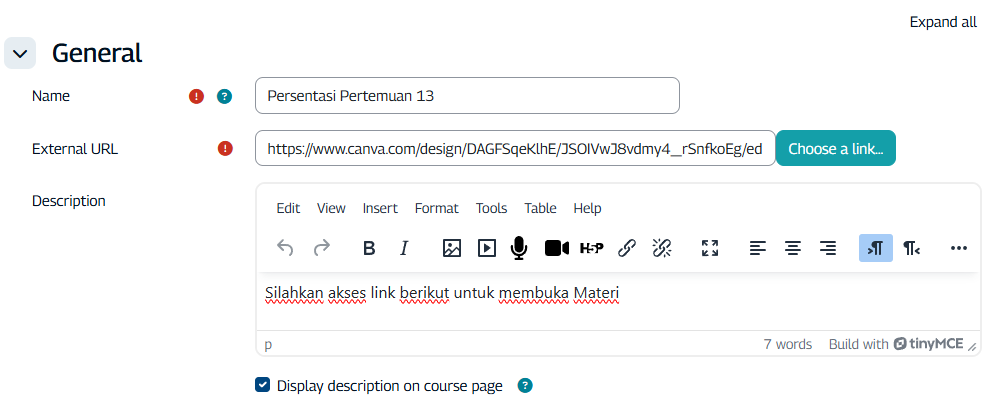990x401 pixels.
Task: Click the Italic formatting icon
Action: pyautogui.click(x=404, y=248)
